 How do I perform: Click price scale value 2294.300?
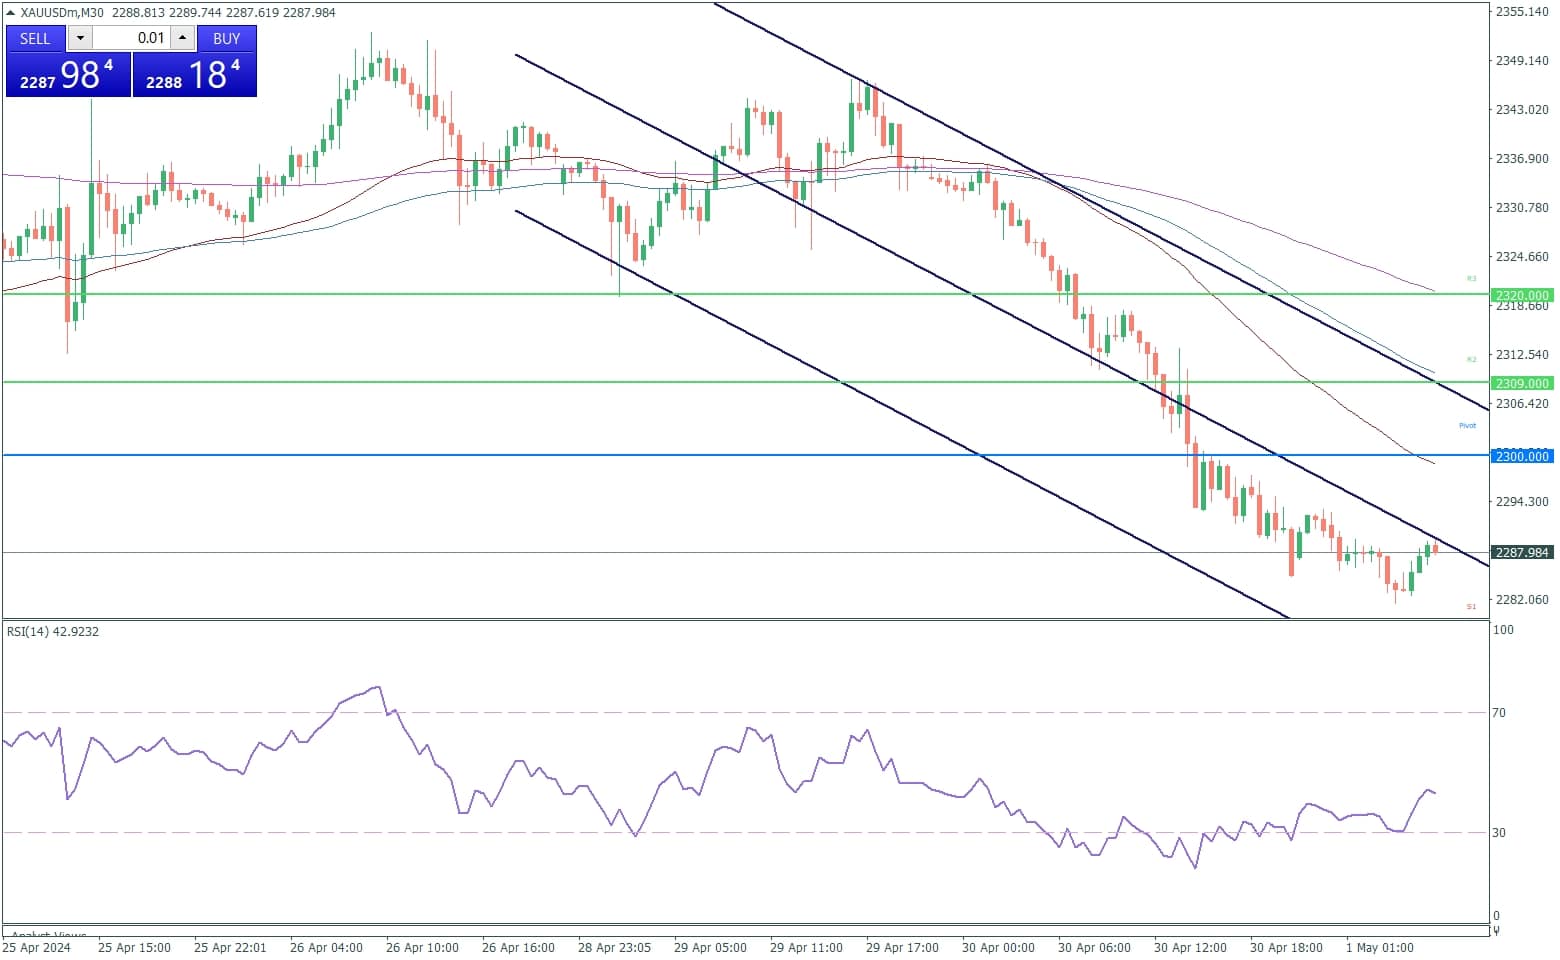pyautogui.click(x=1522, y=501)
